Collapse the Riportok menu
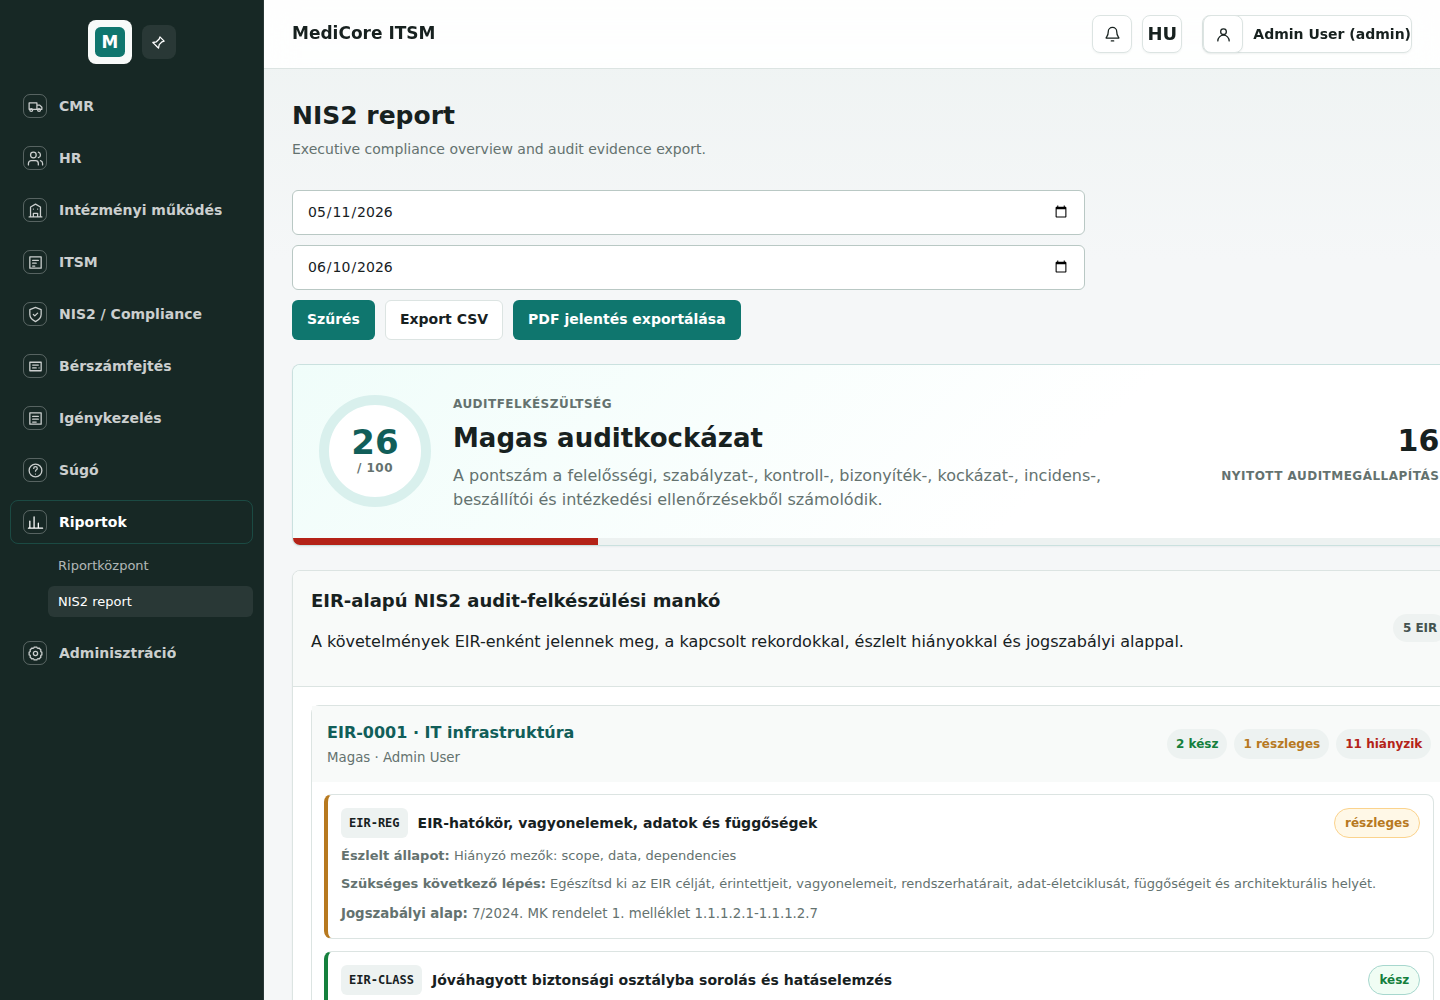This screenshot has width=1440, height=1000. point(132,522)
